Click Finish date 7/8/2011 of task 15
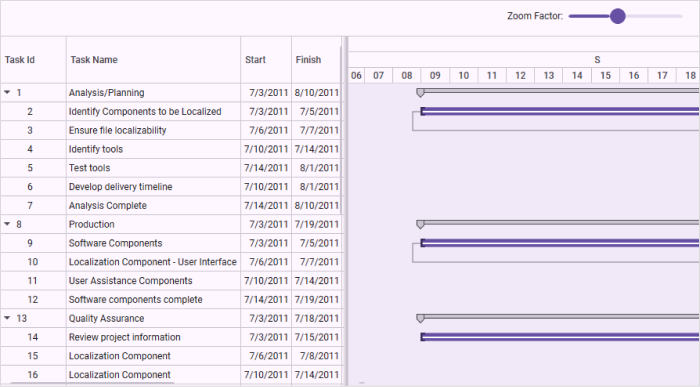The width and height of the screenshot is (700, 387). pos(319,356)
